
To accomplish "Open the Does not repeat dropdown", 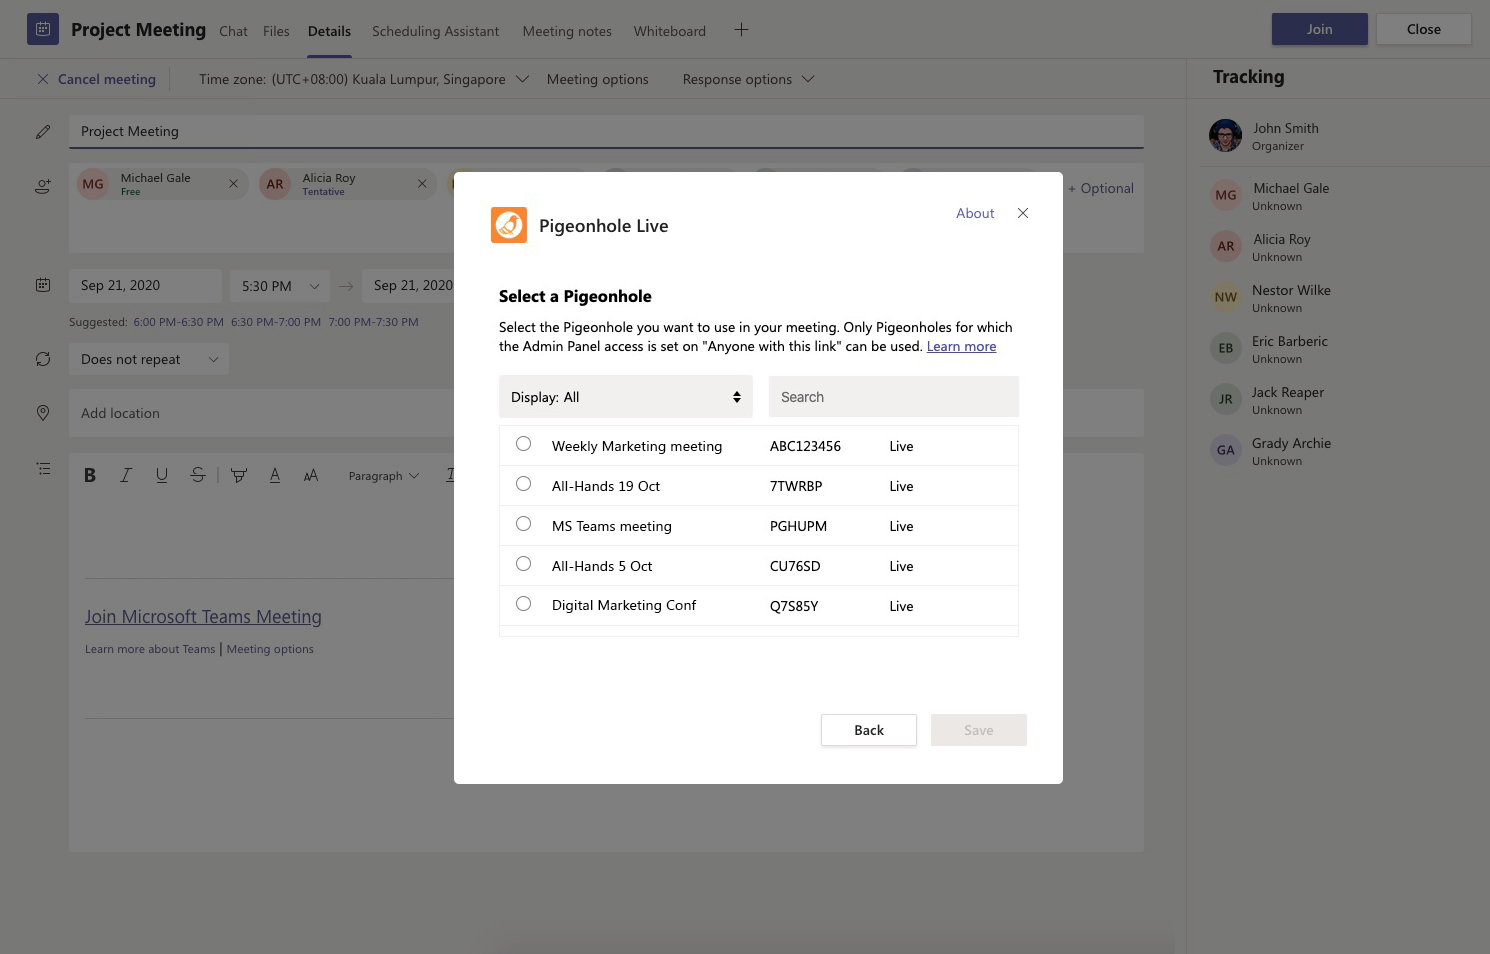I will pyautogui.click(x=149, y=359).
